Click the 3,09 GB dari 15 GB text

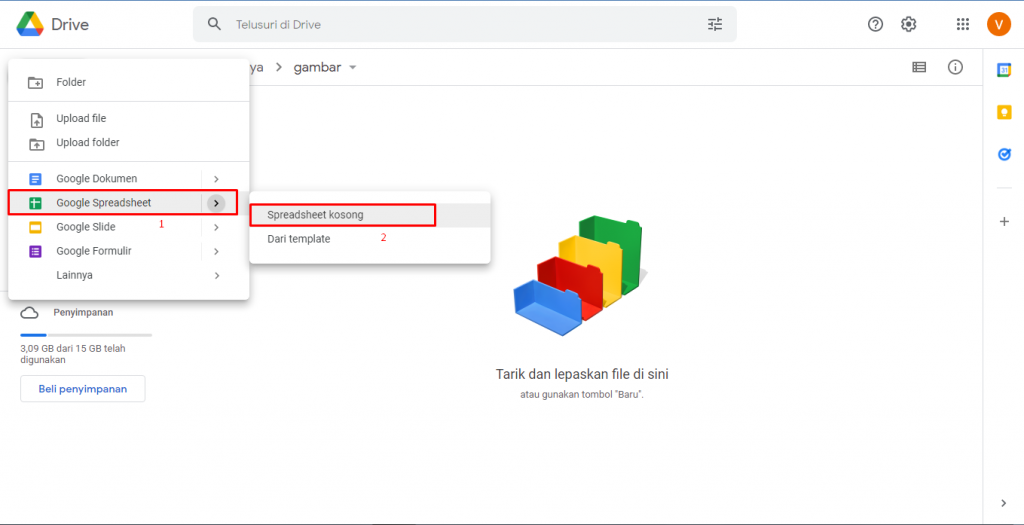pos(73,354)
